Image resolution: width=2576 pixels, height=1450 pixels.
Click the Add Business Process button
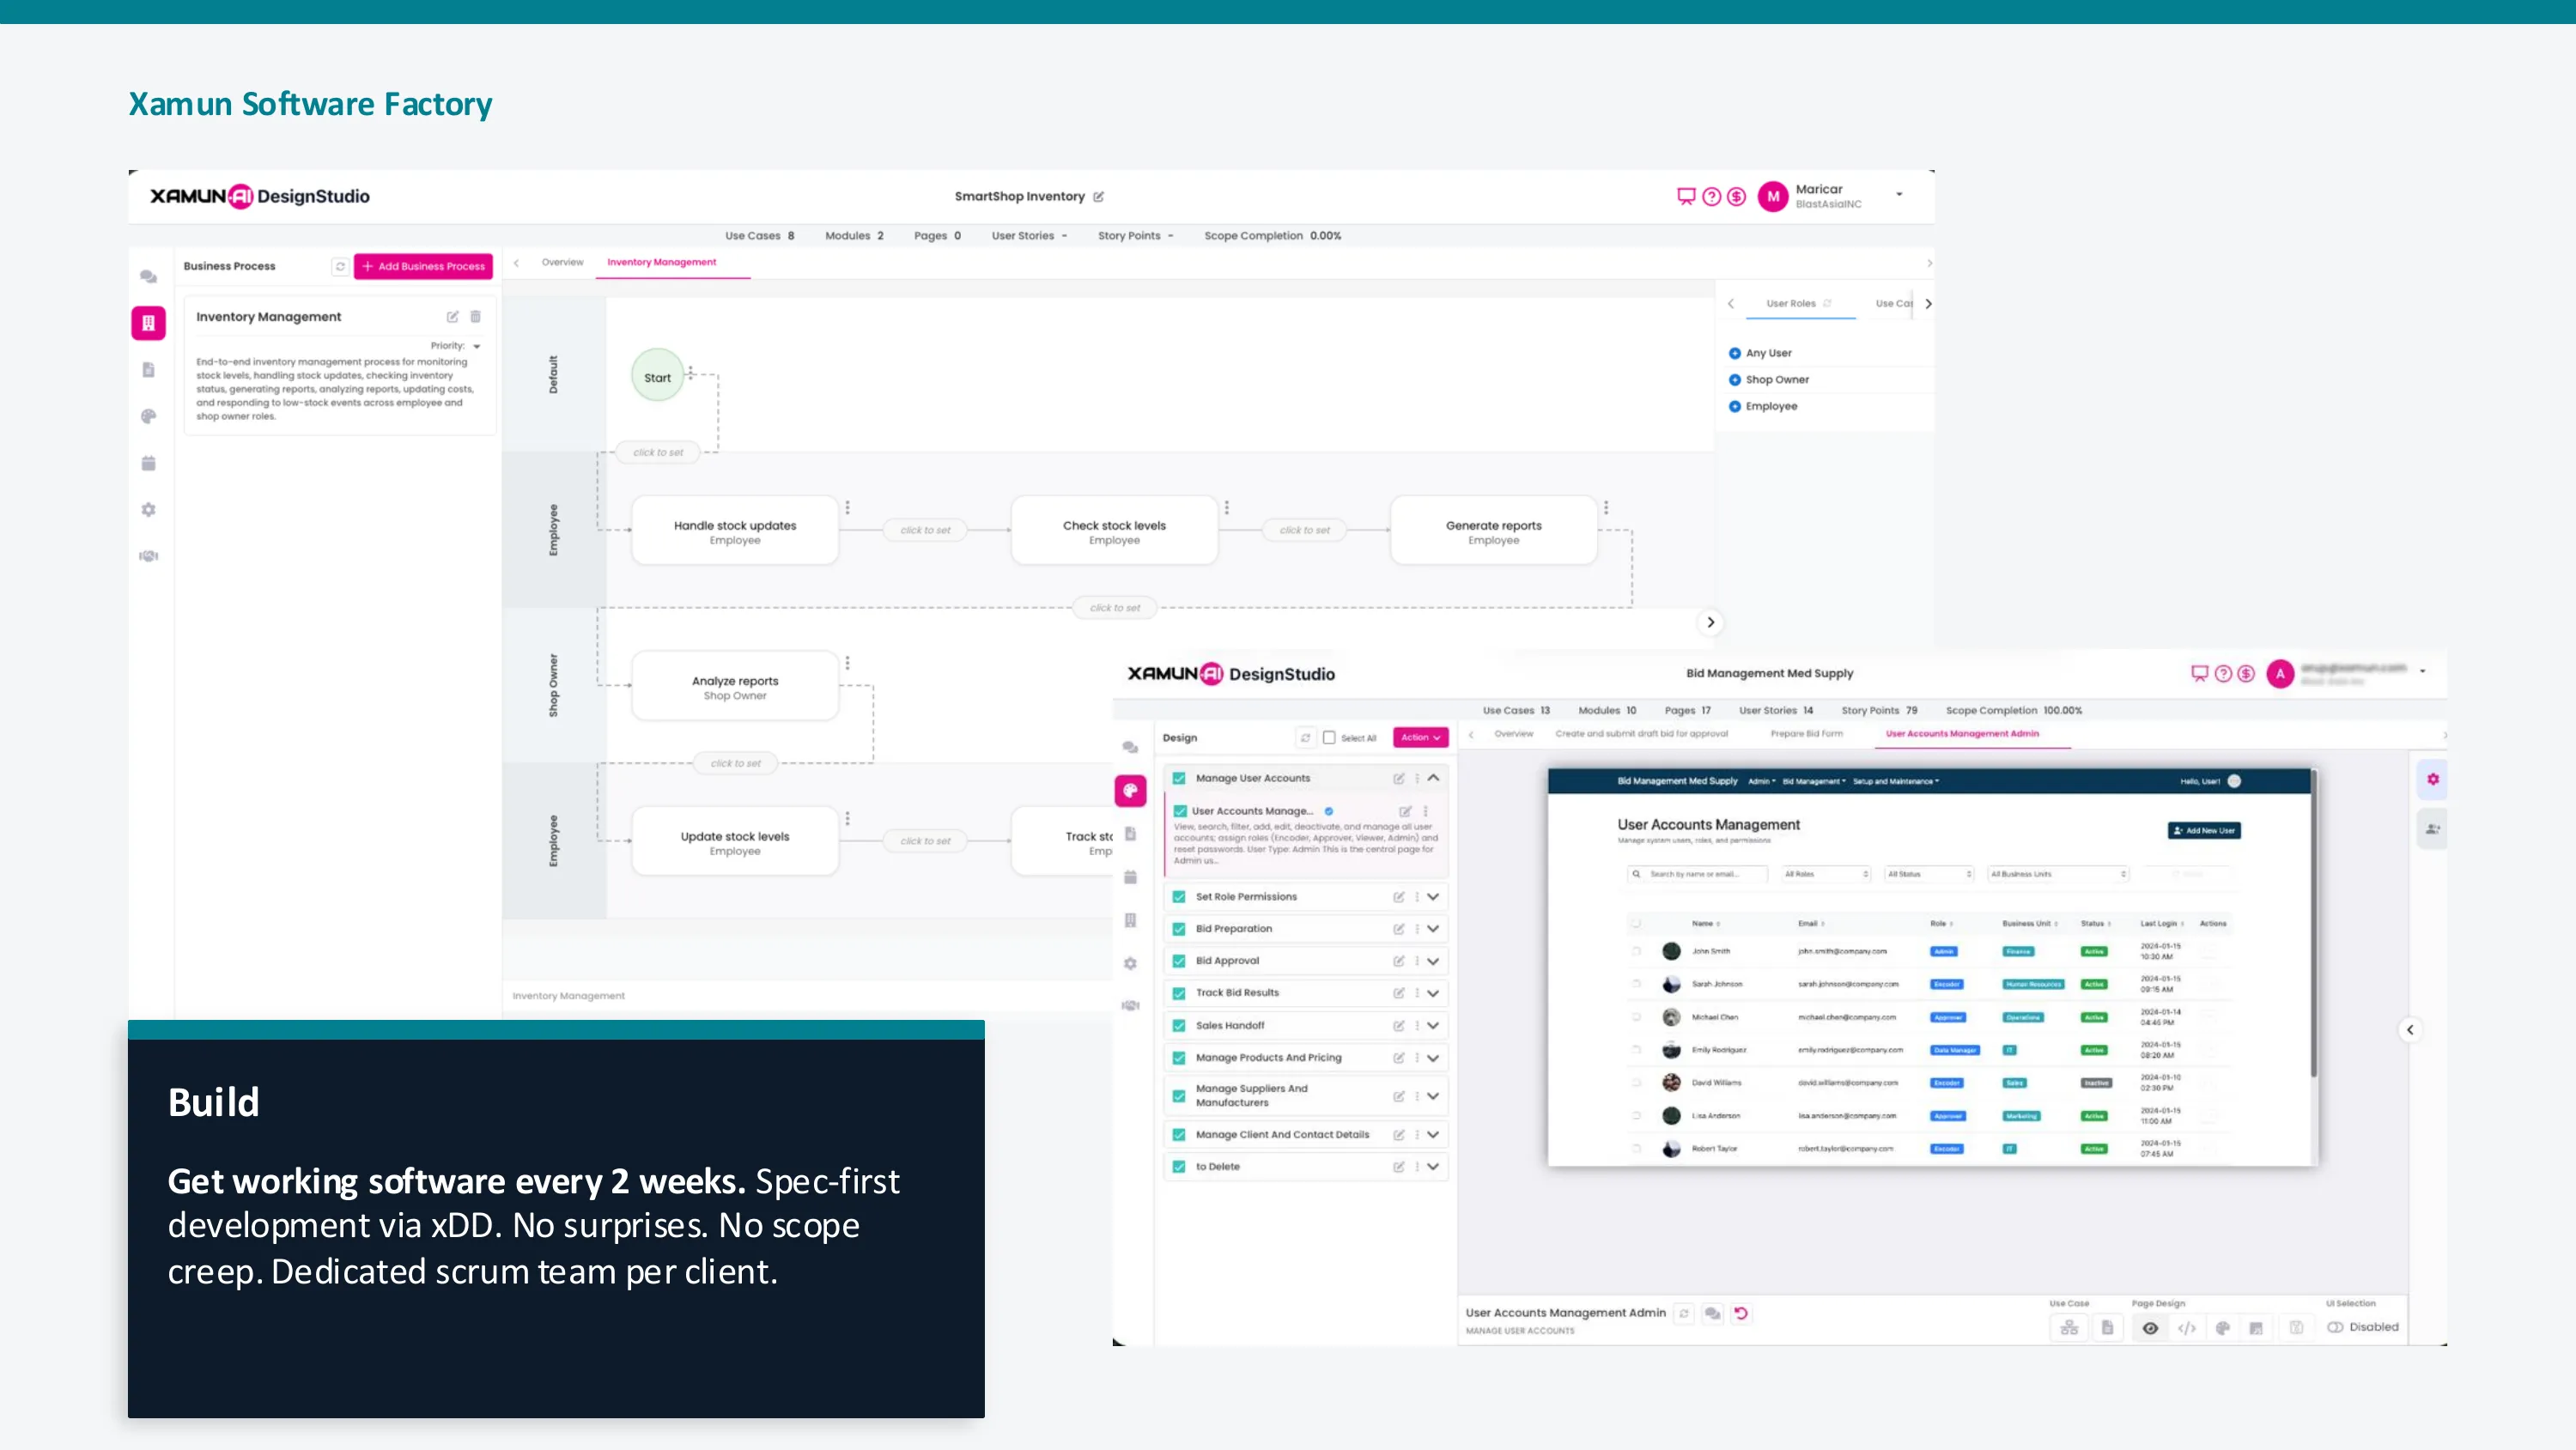tap(423, 266)
